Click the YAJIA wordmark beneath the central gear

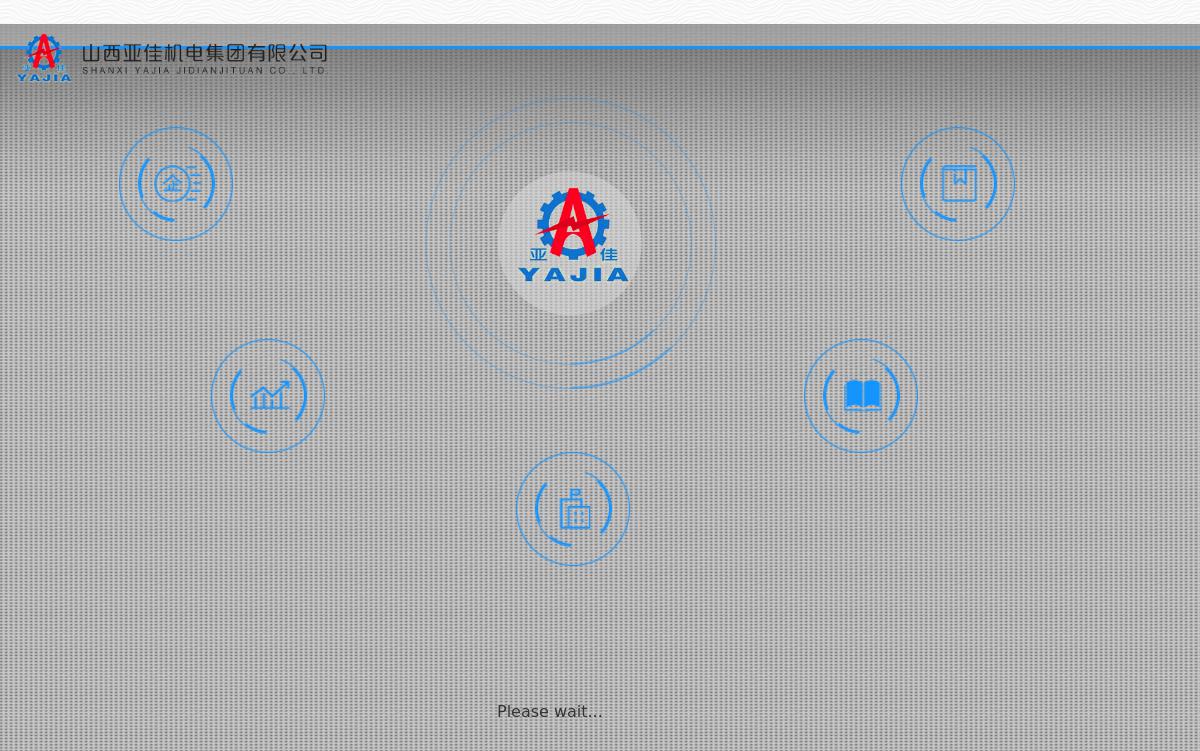click(573, 274)
